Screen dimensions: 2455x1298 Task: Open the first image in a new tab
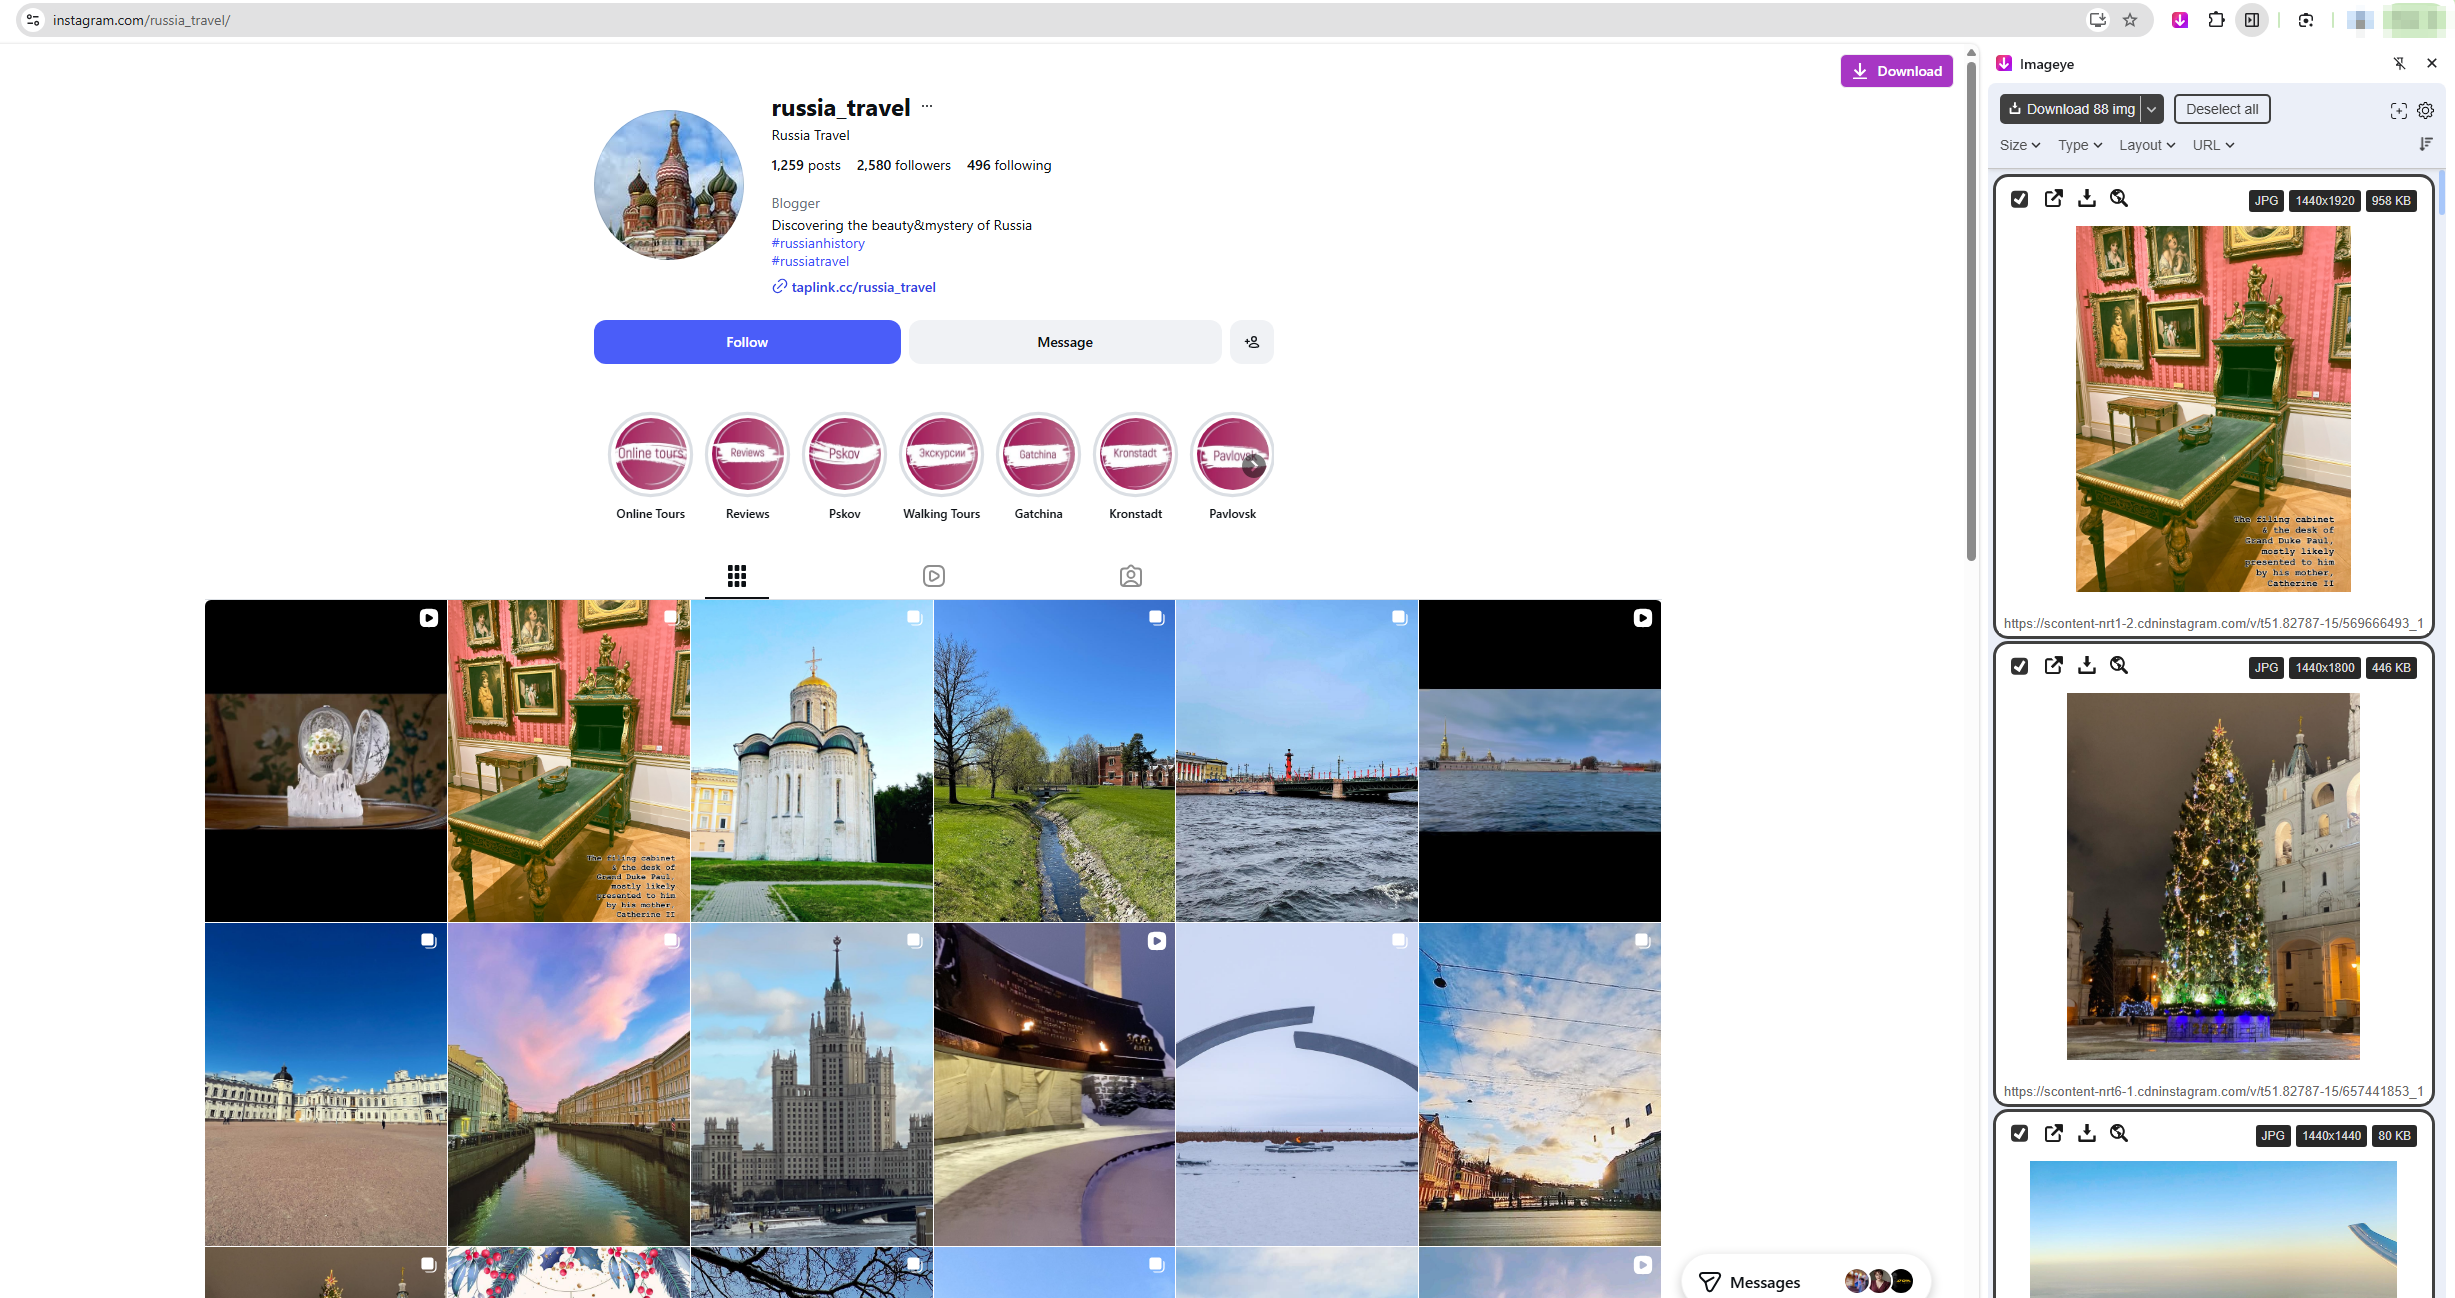coord(2053,199)
